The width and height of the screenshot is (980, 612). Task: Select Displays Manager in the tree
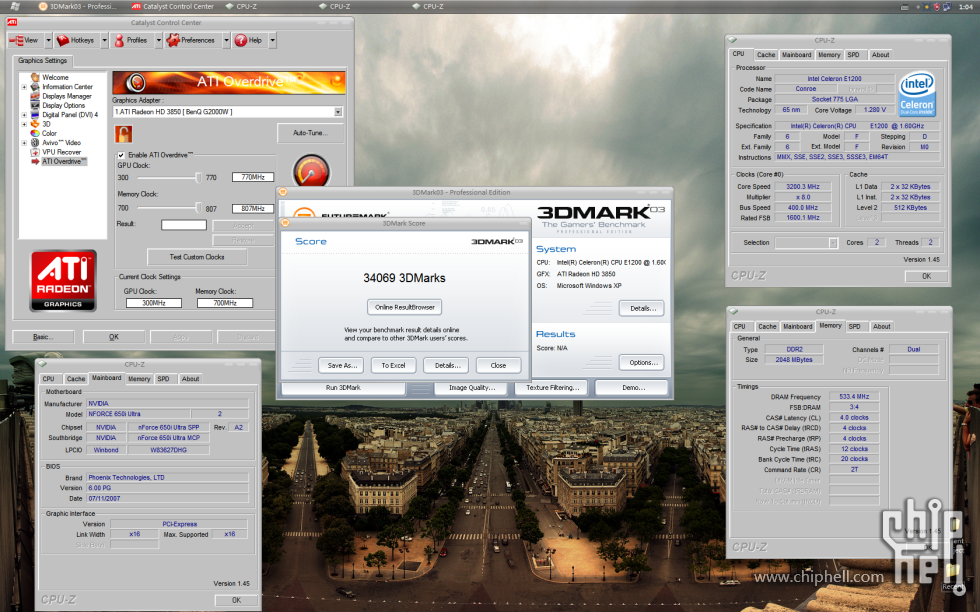click(x=66, y=96)
